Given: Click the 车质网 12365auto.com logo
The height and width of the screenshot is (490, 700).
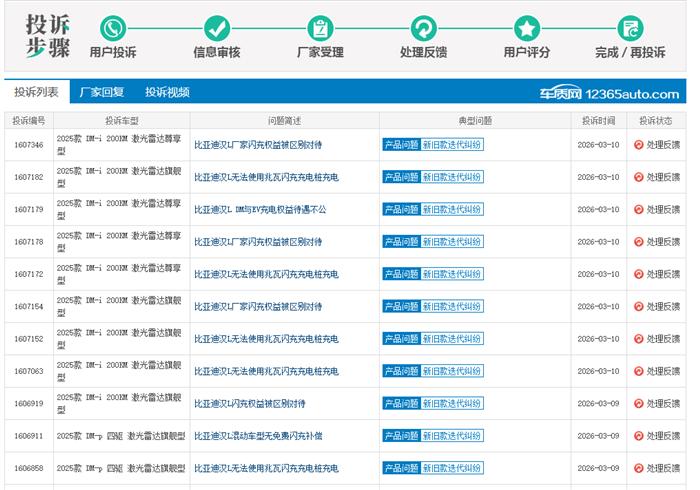Looking at the screenshot, I should 610,93.
